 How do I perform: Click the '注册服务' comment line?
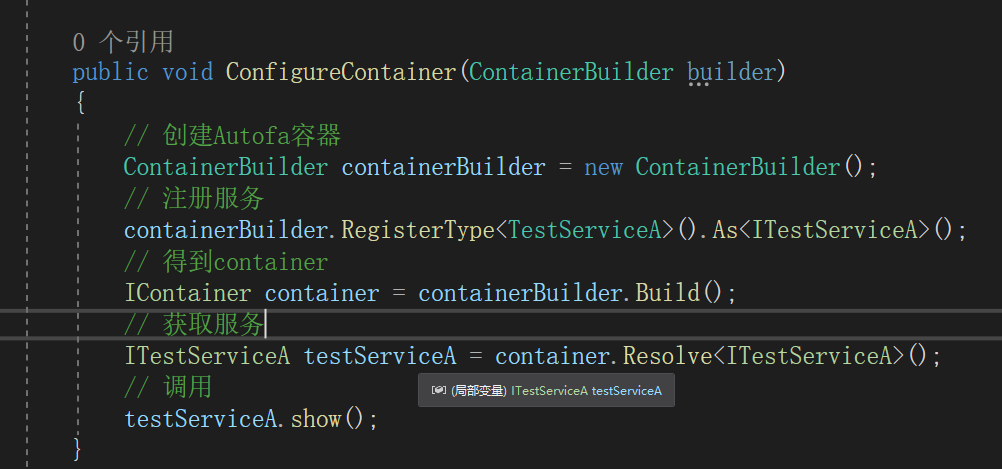pos(194,198)
